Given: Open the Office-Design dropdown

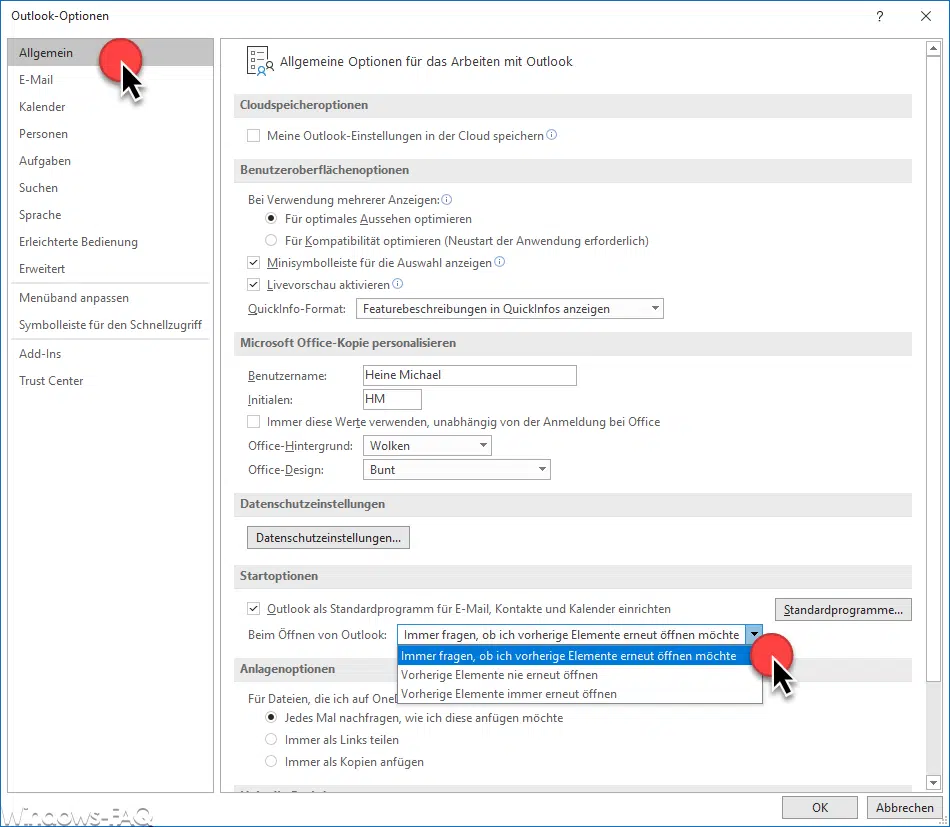Looking at the screenshot, I should (x=456, y=470).
